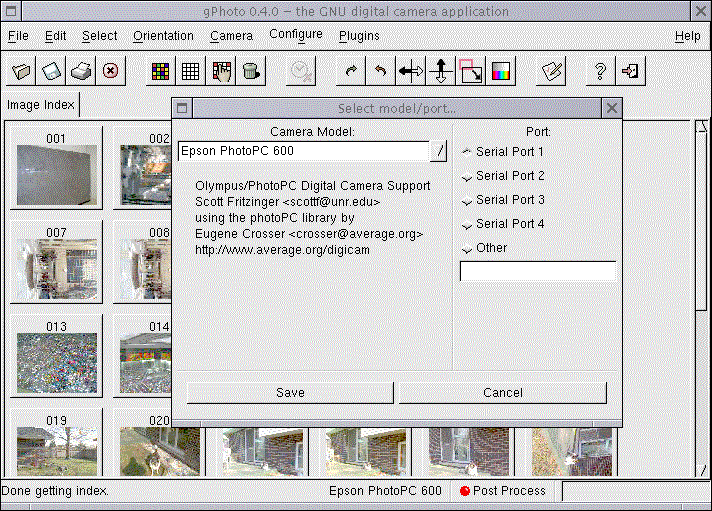This screenshot has width=712, height=511.
Task: Select thumbnail 002
Action: [x=143, y=168]
